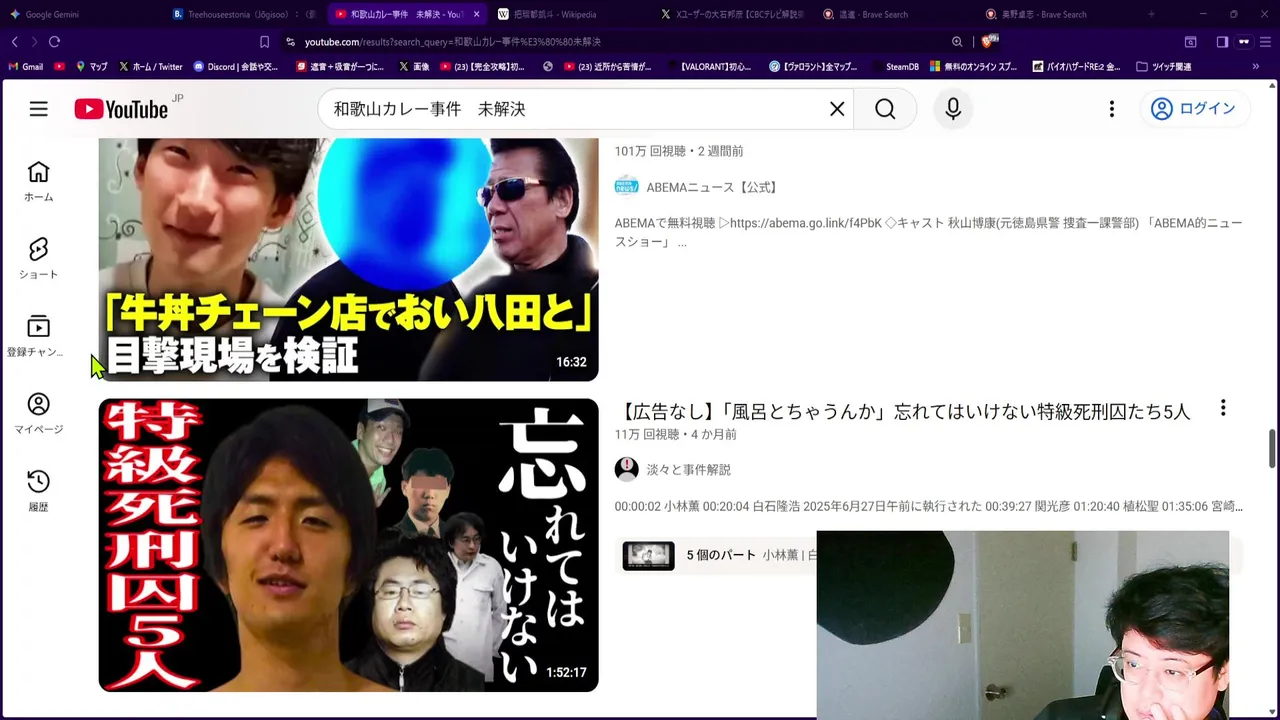The image size is (1280, 720).
Task: Open Brave Shields lion icon
Action: tap(988, 42)
